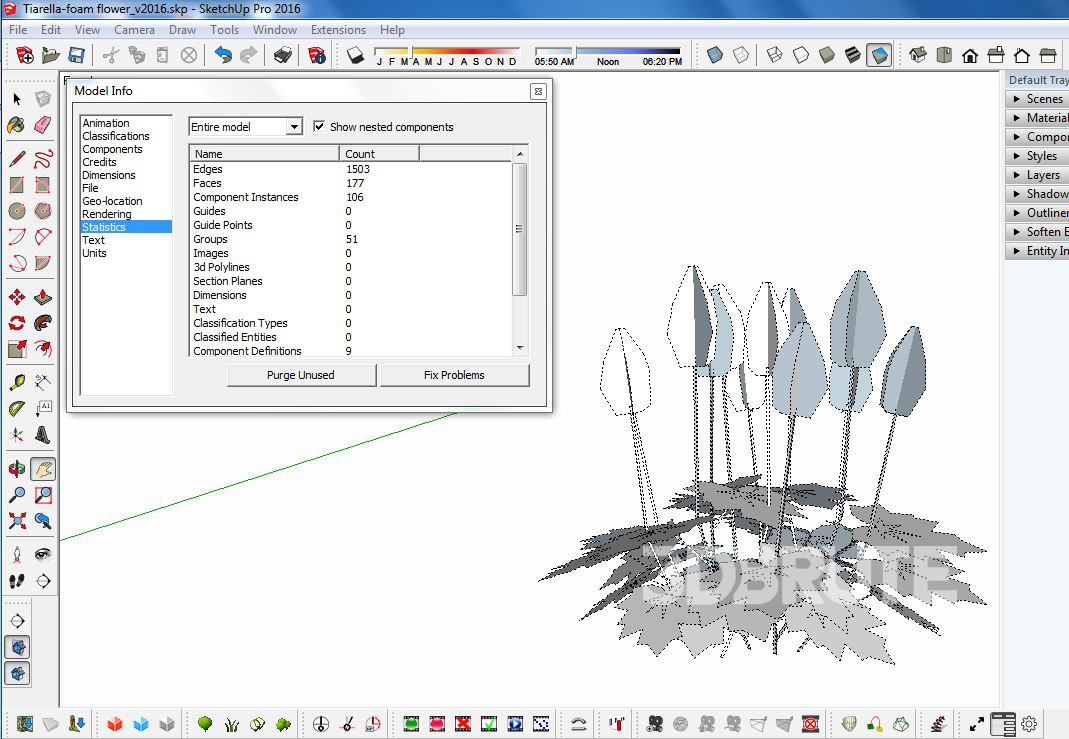
Task: Click the Purge Unused button
Action: point(301,375)
